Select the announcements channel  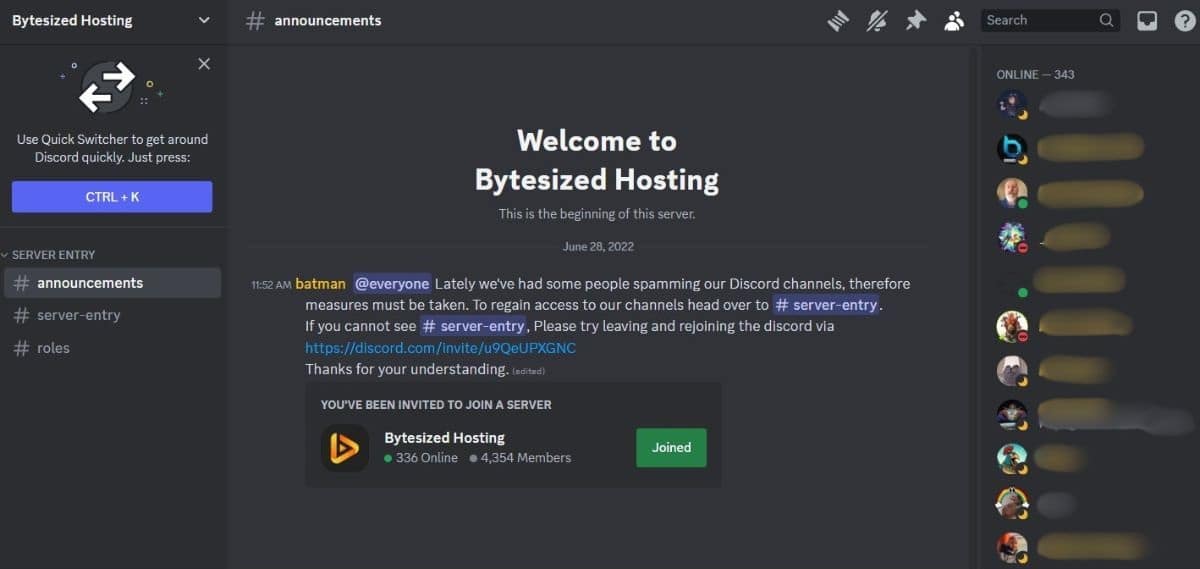point(112,283)
